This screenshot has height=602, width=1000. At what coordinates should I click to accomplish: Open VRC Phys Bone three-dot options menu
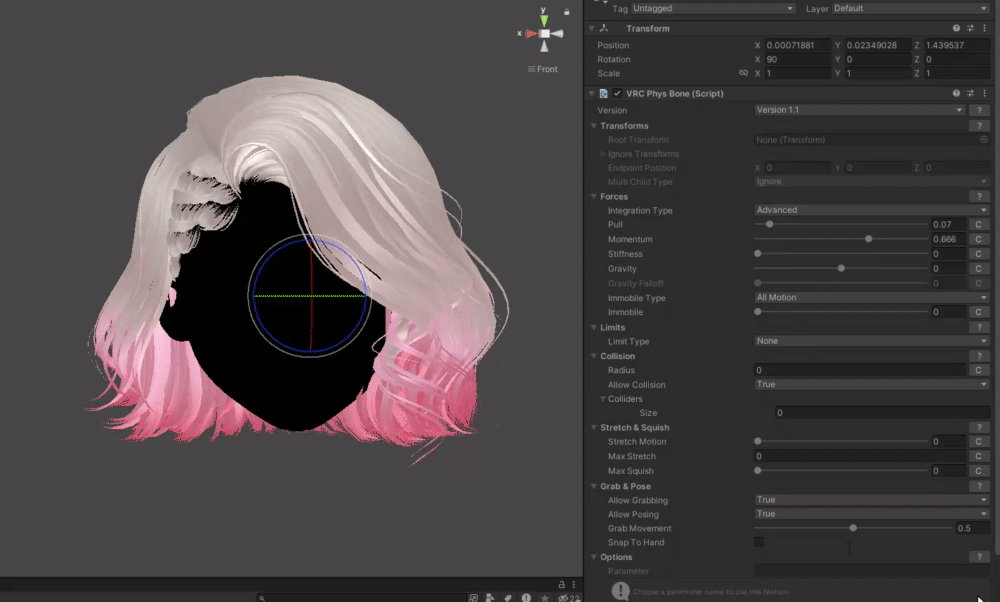tap(983, 93)
